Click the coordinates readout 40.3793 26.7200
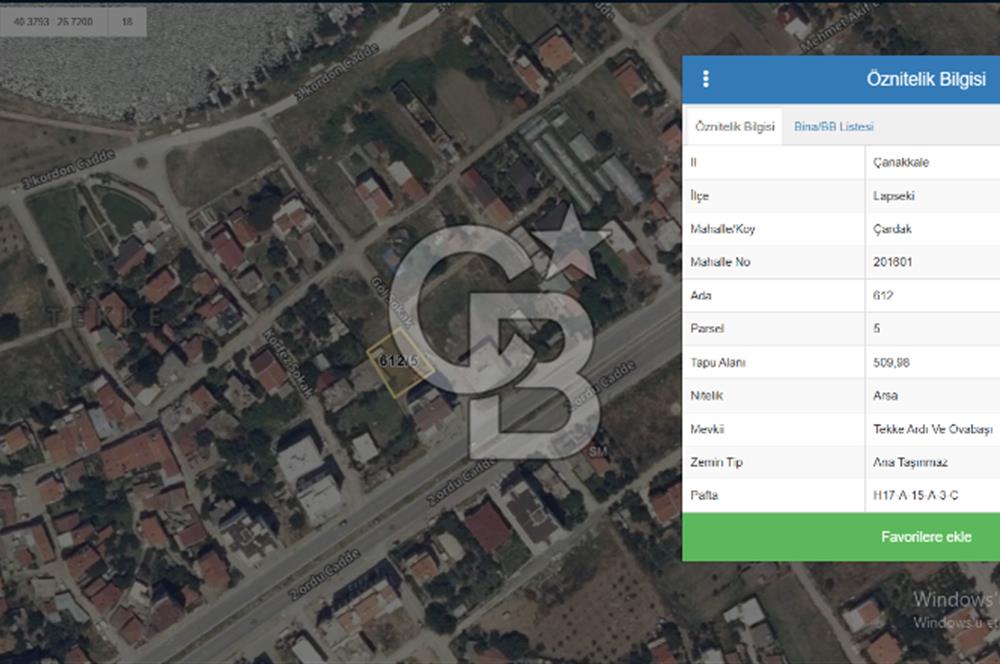 point(54,22)
